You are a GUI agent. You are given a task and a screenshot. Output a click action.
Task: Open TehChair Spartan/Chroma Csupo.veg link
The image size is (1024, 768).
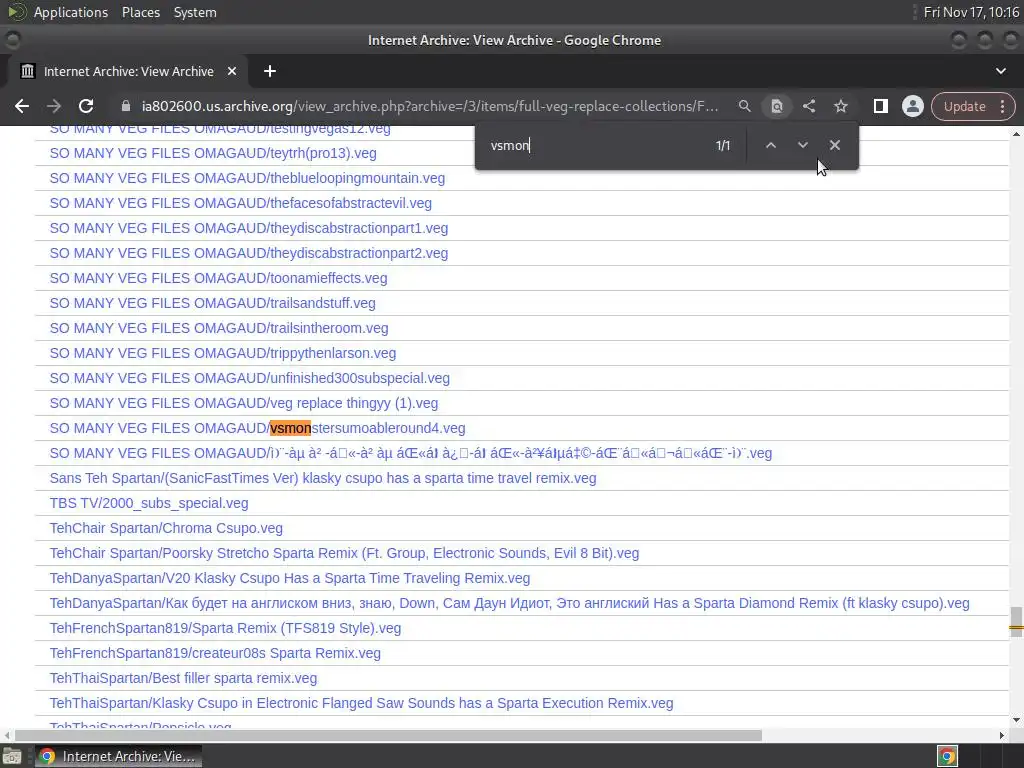[166, 528]
